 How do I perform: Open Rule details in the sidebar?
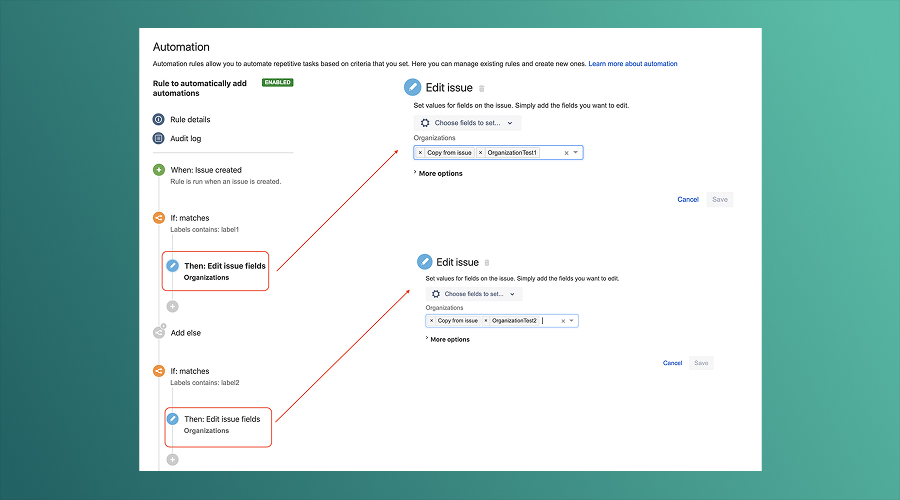pyautogui.click(x=190, y=119)
